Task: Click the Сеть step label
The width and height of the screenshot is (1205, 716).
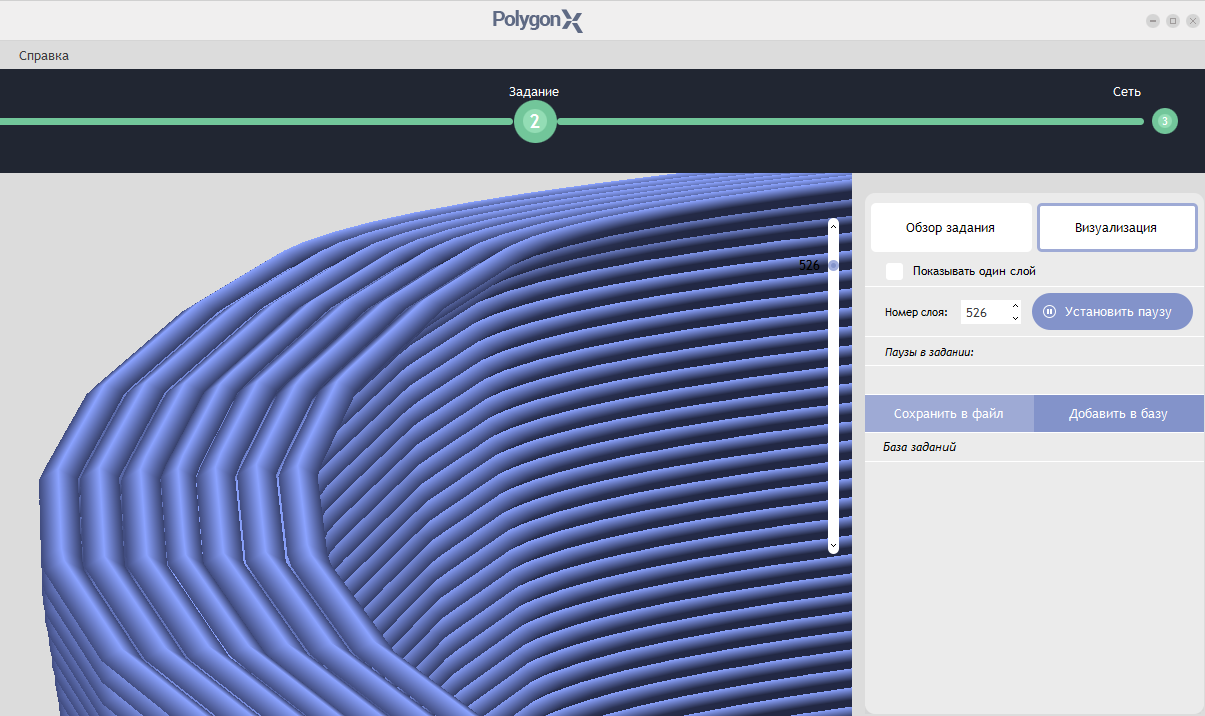Action: click(x=1127, y=91)
